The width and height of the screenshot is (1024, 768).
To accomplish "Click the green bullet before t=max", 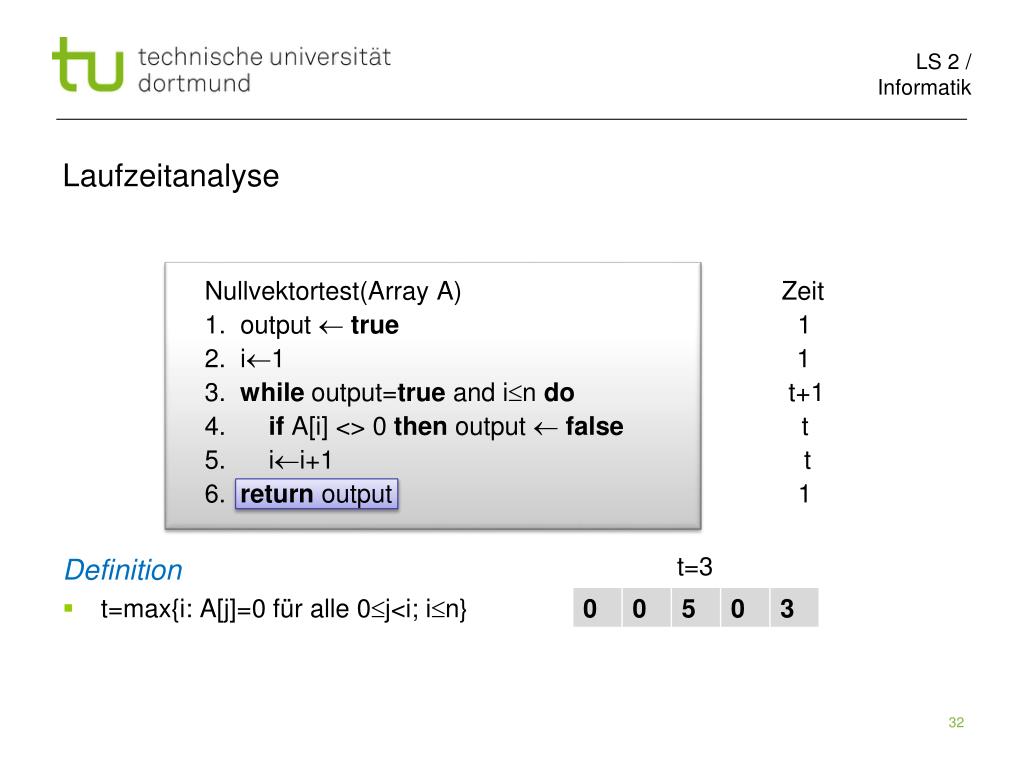I will [69, 609].
